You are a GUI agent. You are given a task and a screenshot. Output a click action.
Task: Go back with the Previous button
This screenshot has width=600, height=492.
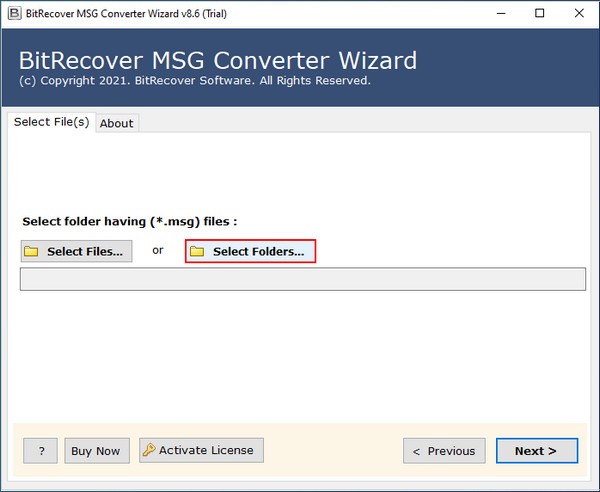tap(444, 451)
